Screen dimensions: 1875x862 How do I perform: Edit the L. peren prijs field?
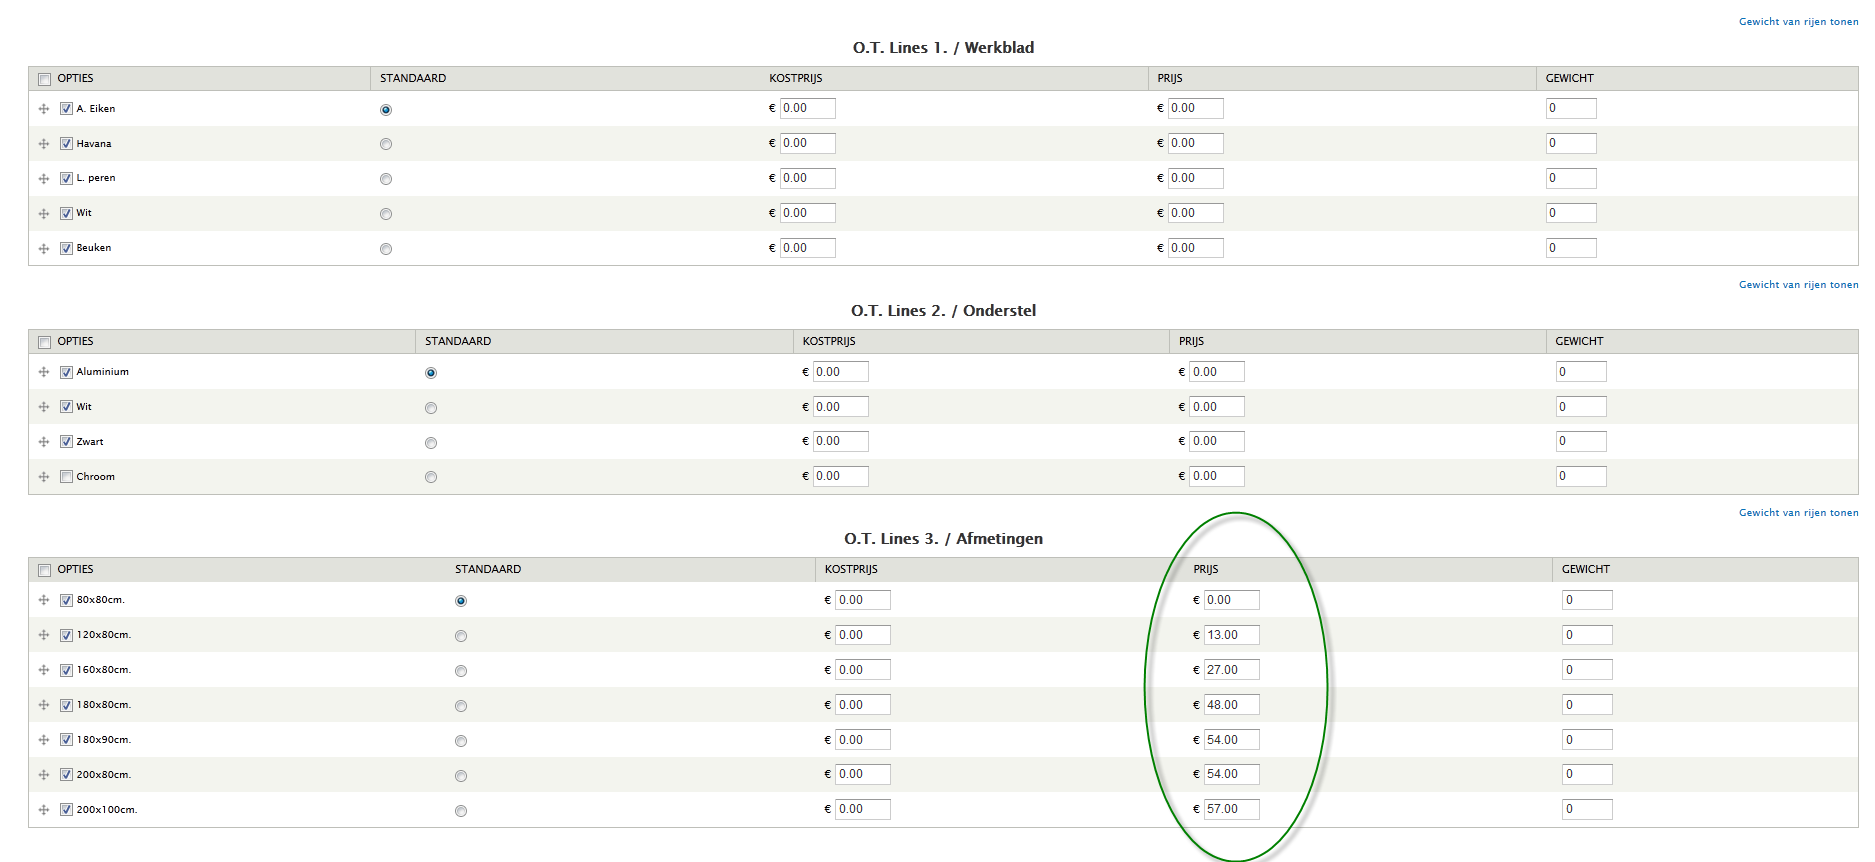point(1195,178)
